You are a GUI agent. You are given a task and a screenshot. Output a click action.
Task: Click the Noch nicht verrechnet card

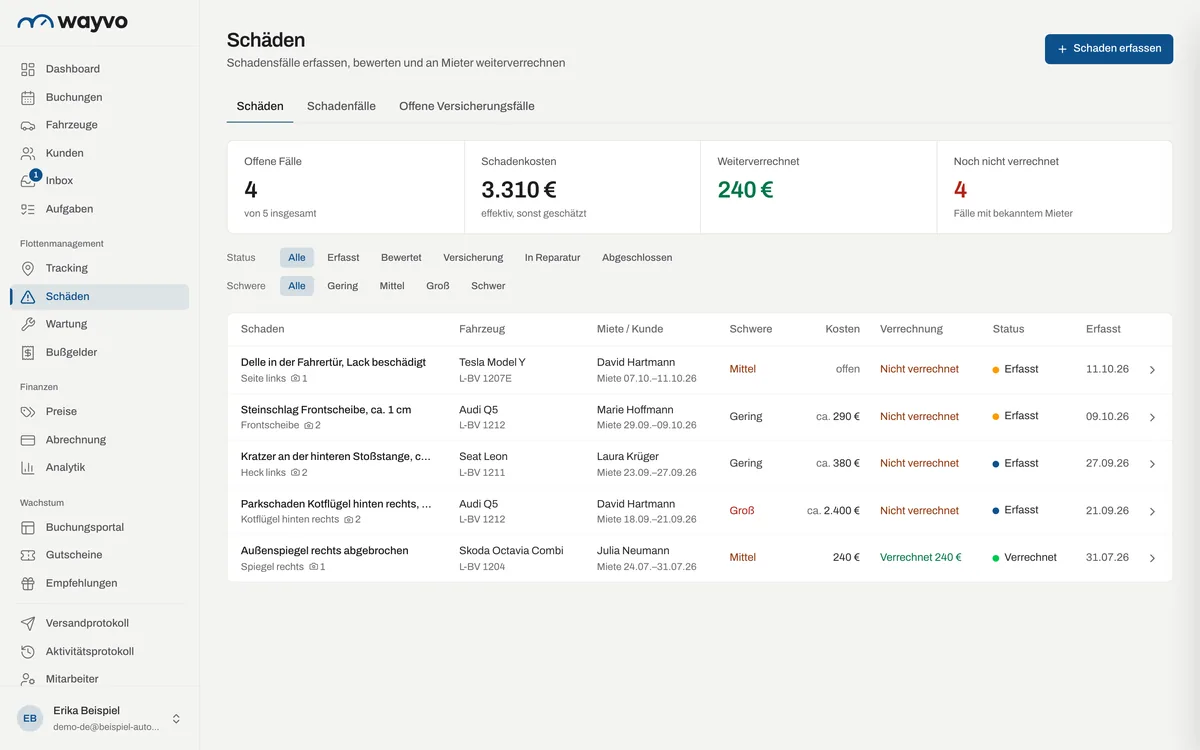(1055, 187)
